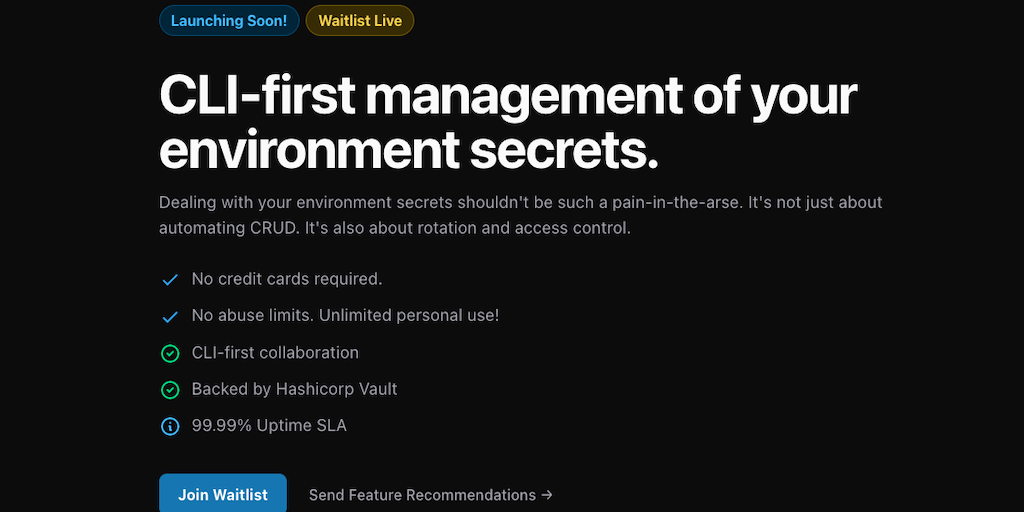The height and width of the screenshot is (512, 1024).
Task: Click the "Unlimited personal use!" feature text
Action: pyautogui.click(x=410, y=316)
